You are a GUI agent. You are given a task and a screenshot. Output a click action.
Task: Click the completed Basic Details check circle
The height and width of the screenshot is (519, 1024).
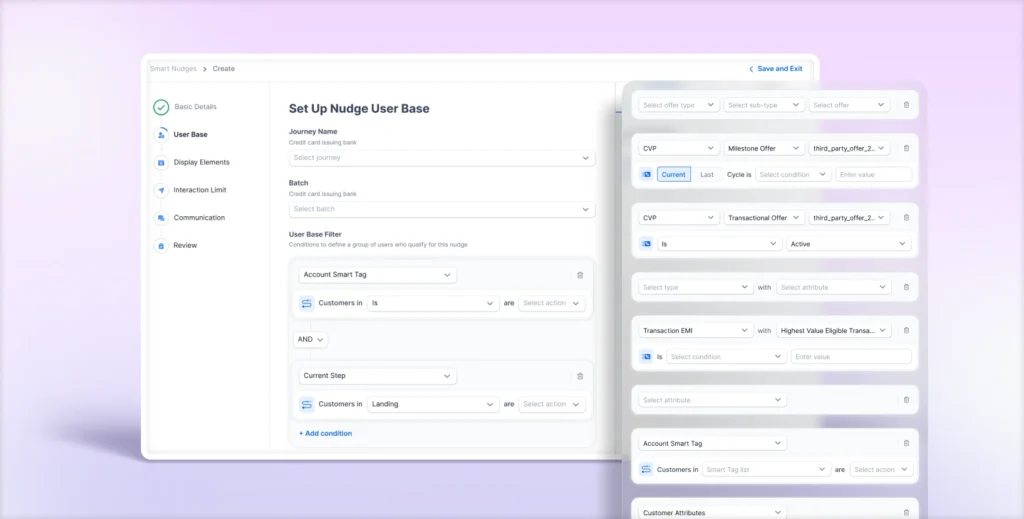161,107
